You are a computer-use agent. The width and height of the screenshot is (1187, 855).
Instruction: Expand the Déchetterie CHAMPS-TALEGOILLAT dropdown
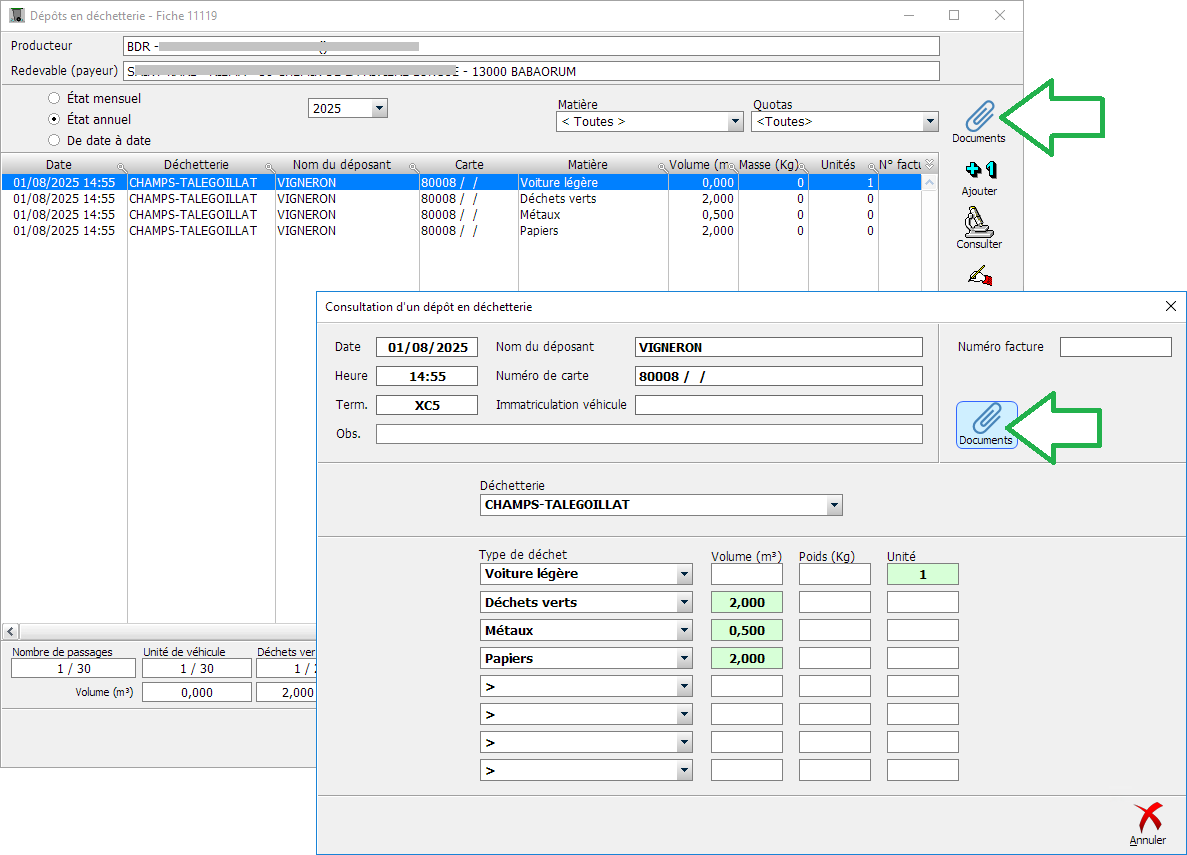834,506
